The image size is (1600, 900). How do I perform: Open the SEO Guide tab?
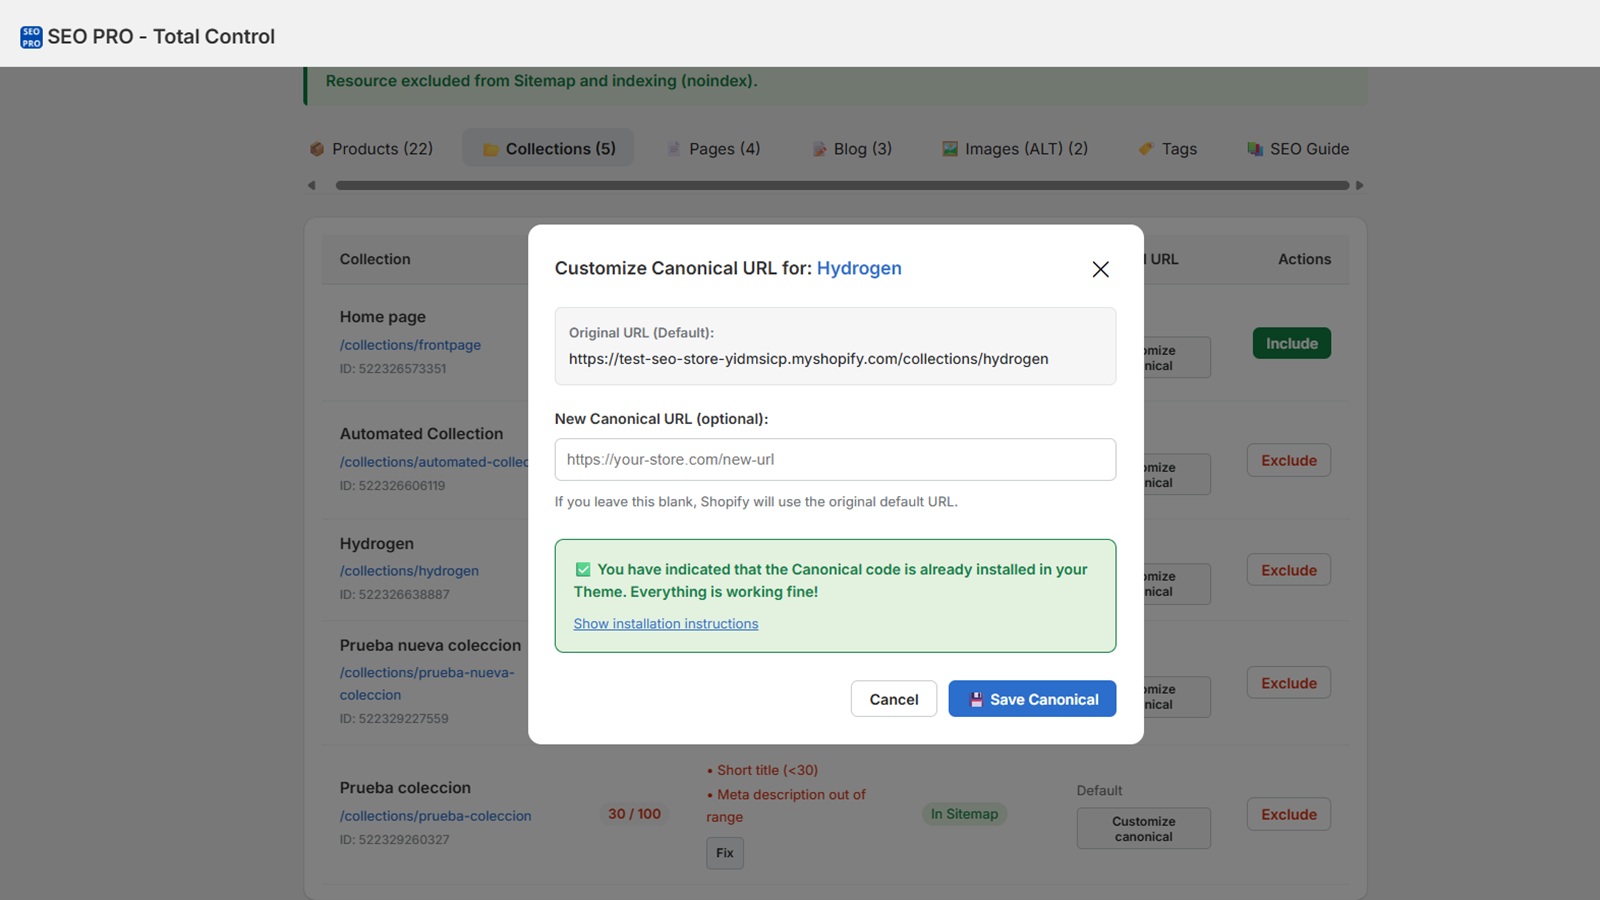(x=1297, y=149)
